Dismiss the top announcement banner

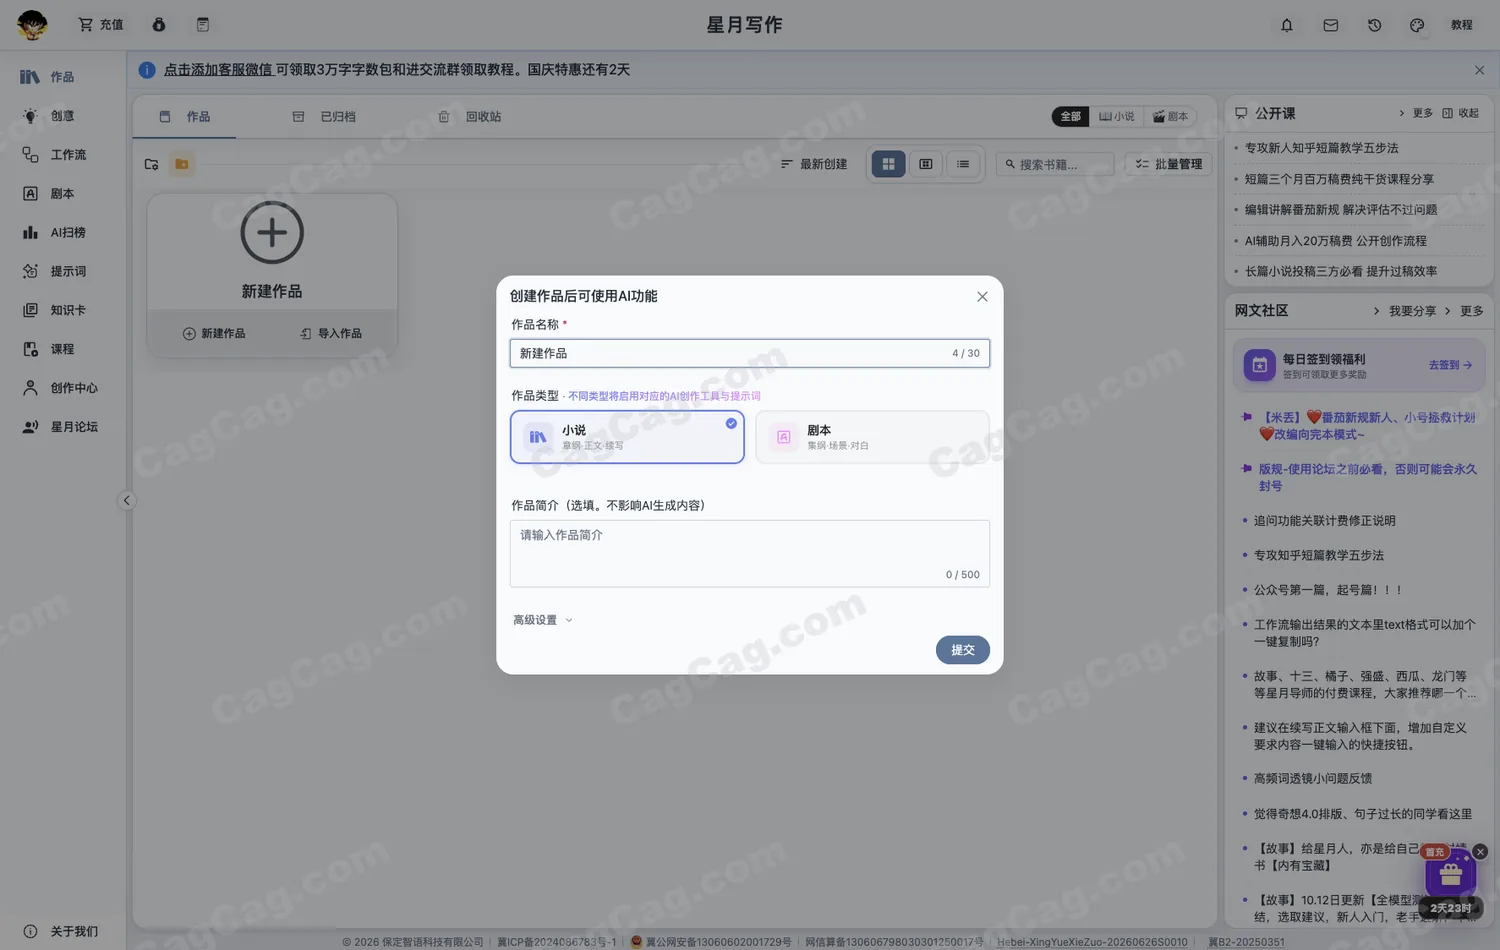coord(1479,70)
